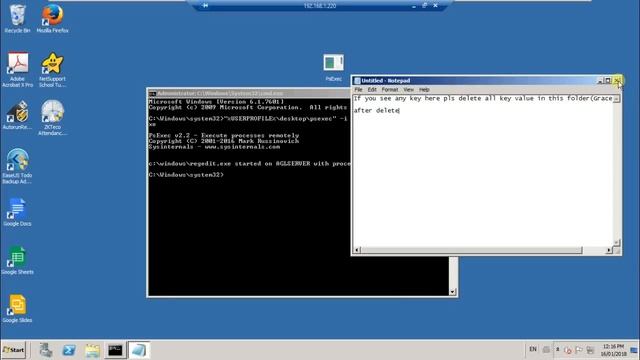Select the Google Docs desktop shortcut

pos(17,212)
